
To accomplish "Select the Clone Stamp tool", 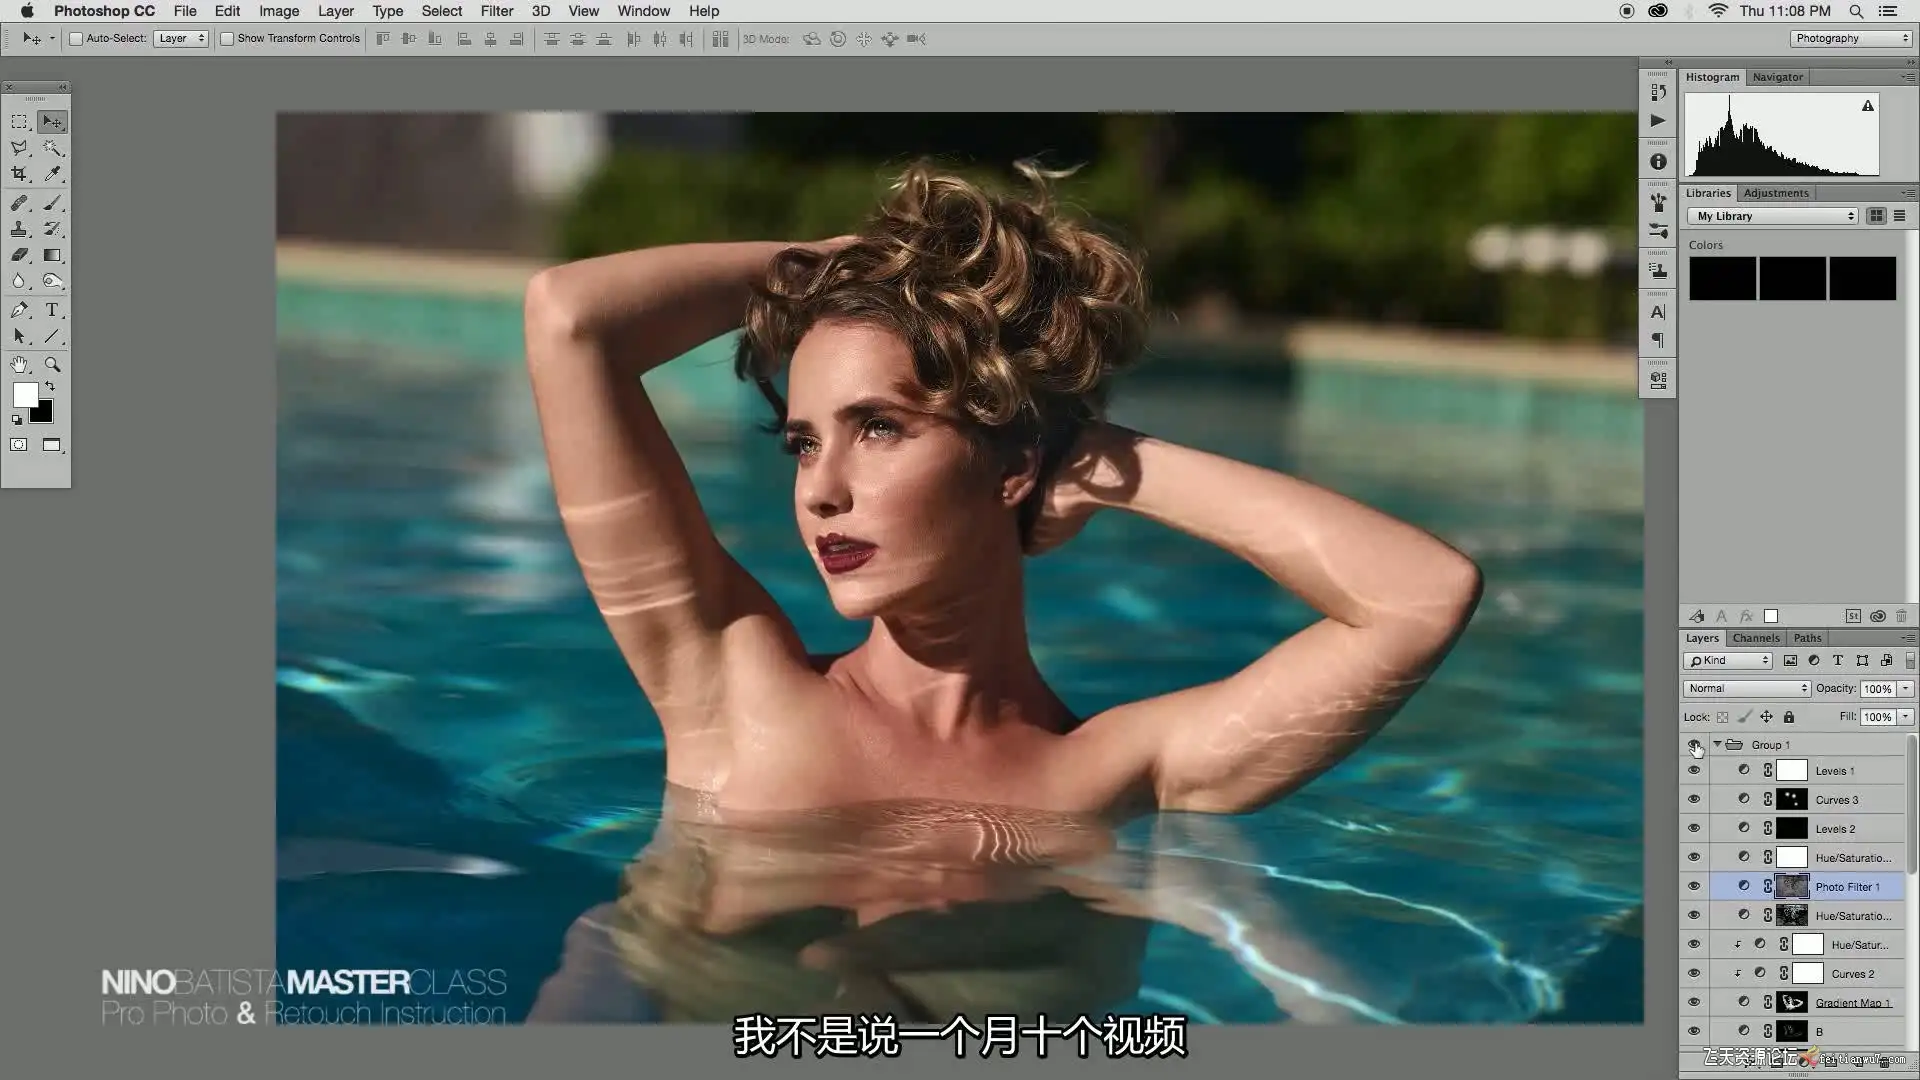I will (19, 229).
